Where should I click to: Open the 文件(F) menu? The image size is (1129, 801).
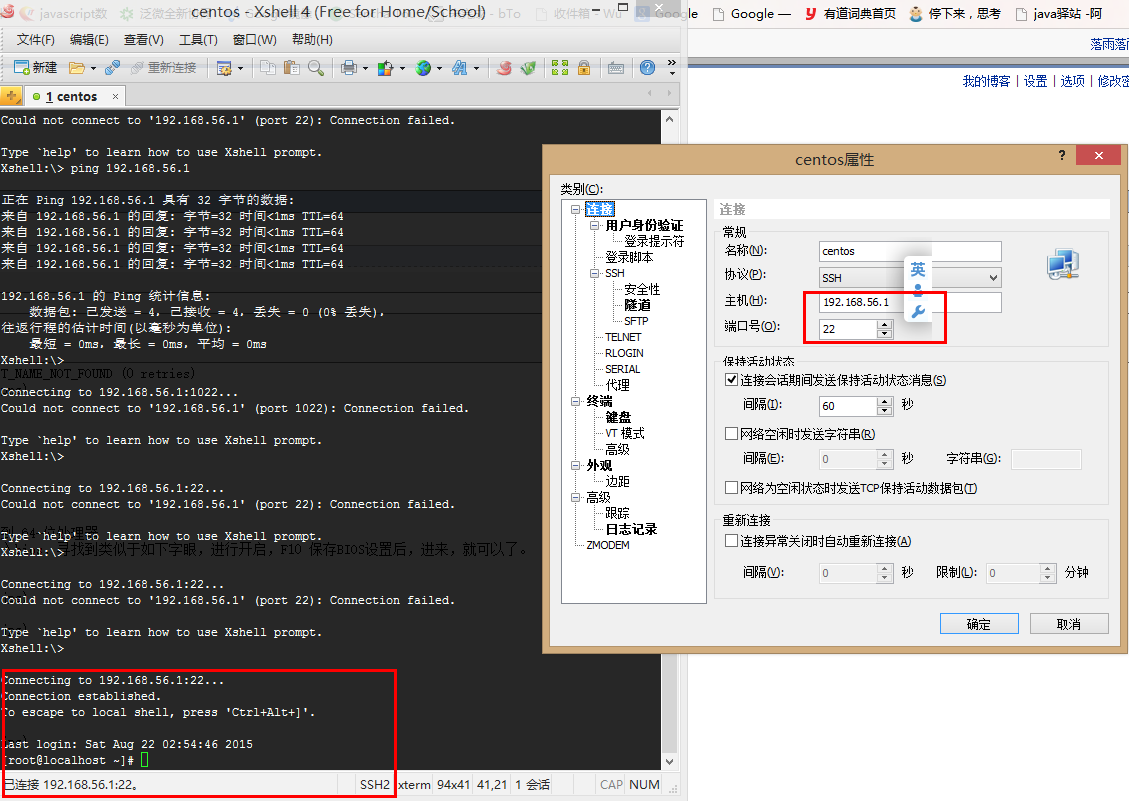coord(35,40)
